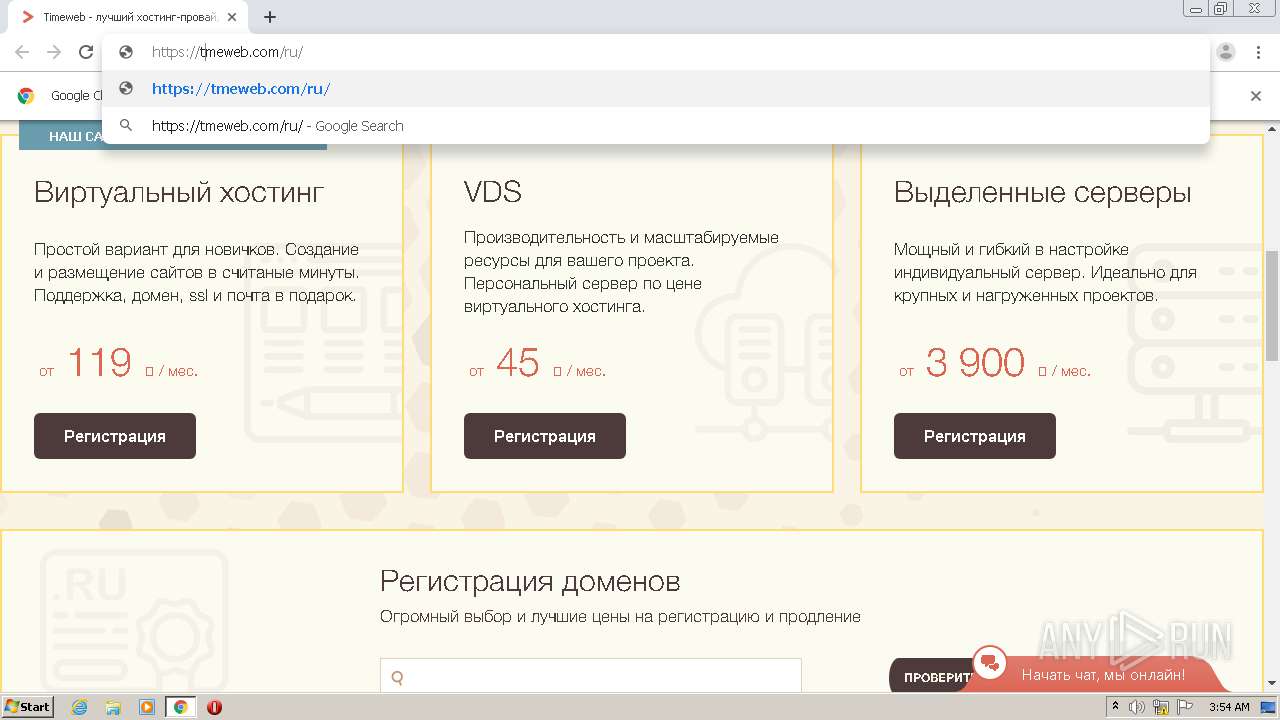The width and height of the screenshot is (1280, 720).
Task: Click Регистрация under Выделенные серверы
Action: pos(975,436)
